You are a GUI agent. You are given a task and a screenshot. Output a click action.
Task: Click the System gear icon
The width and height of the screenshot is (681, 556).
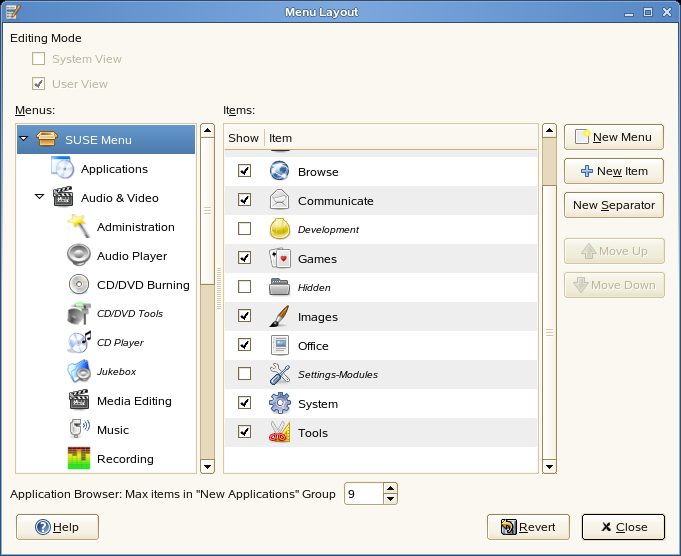point(280,404)
